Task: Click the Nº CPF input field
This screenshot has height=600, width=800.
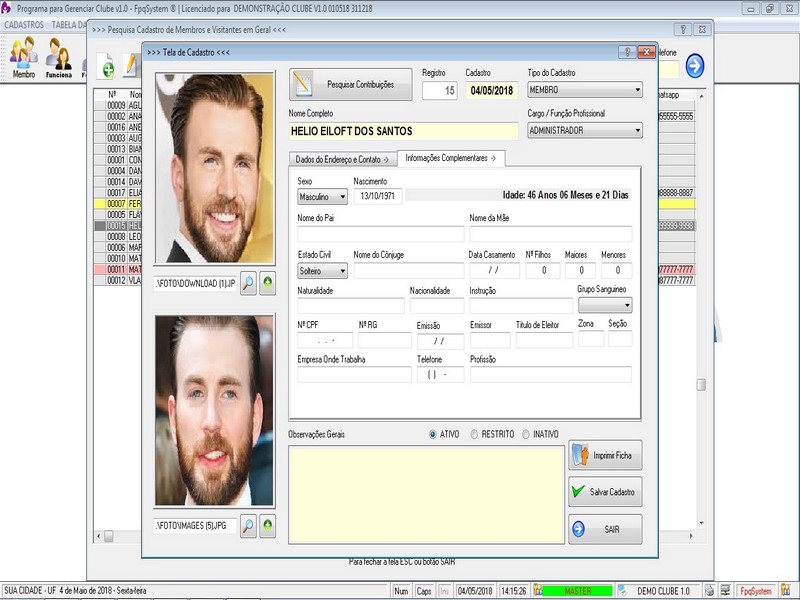Action: point(325,340)
